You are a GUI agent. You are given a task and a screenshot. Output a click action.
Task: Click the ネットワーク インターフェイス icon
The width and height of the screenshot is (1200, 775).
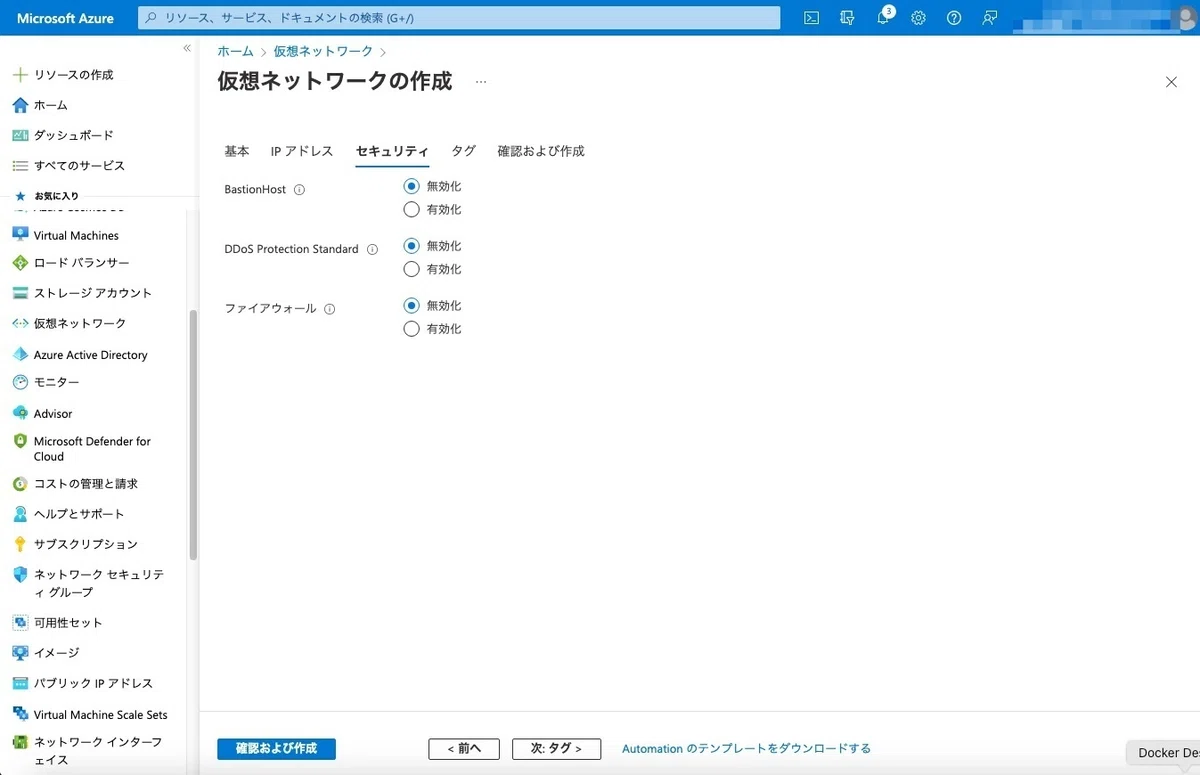coord(20,743)
